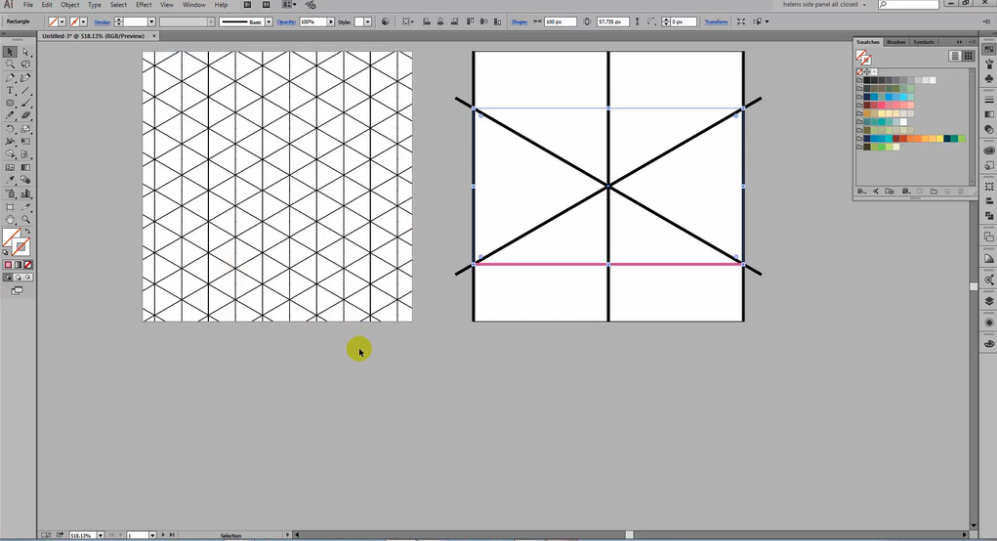Select the Zoom tool in toolbox
The width and height of the screenshot is (997, 541).
pyautogui.click(x=25, y=219)
